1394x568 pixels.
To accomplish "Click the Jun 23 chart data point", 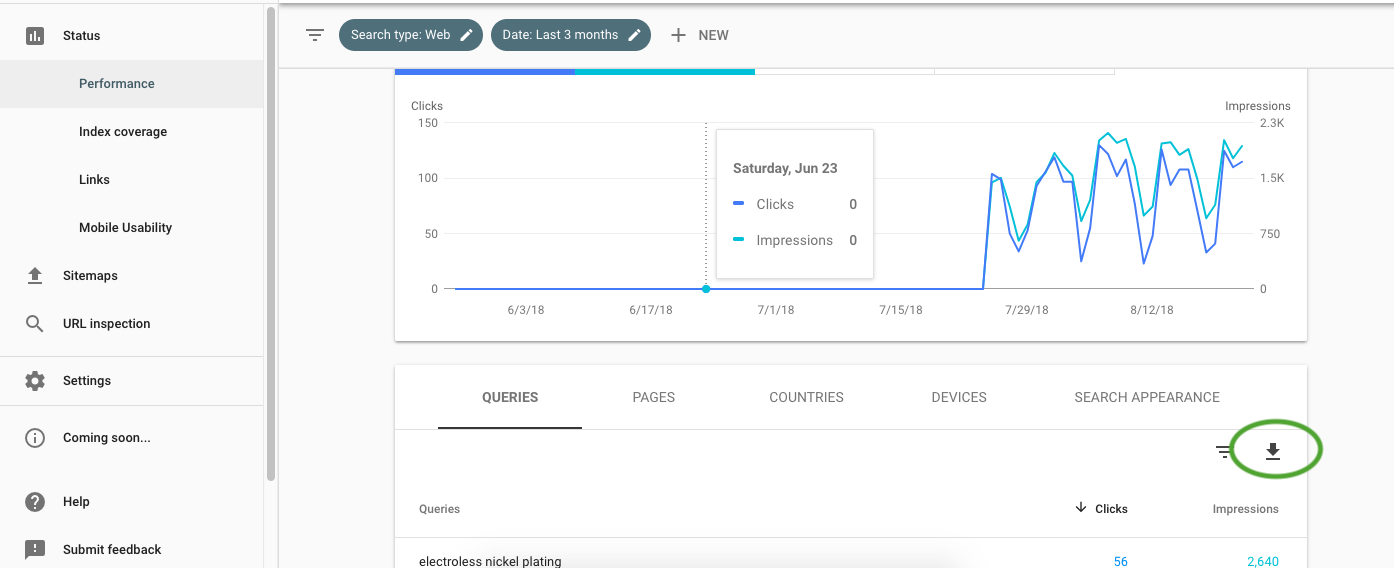I will click(x=706, y=289).
